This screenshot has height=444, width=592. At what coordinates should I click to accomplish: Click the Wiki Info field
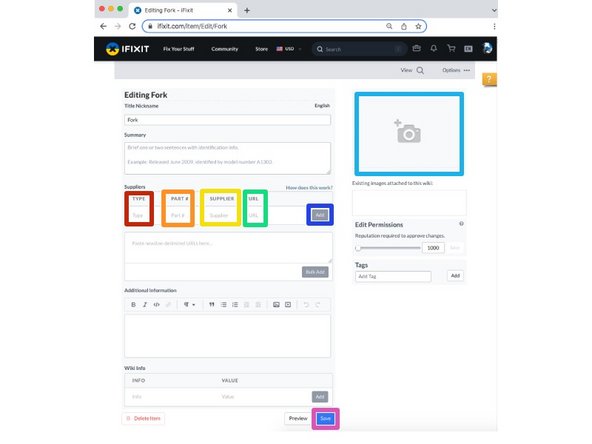pyautogui.click(x=170, y=397)
